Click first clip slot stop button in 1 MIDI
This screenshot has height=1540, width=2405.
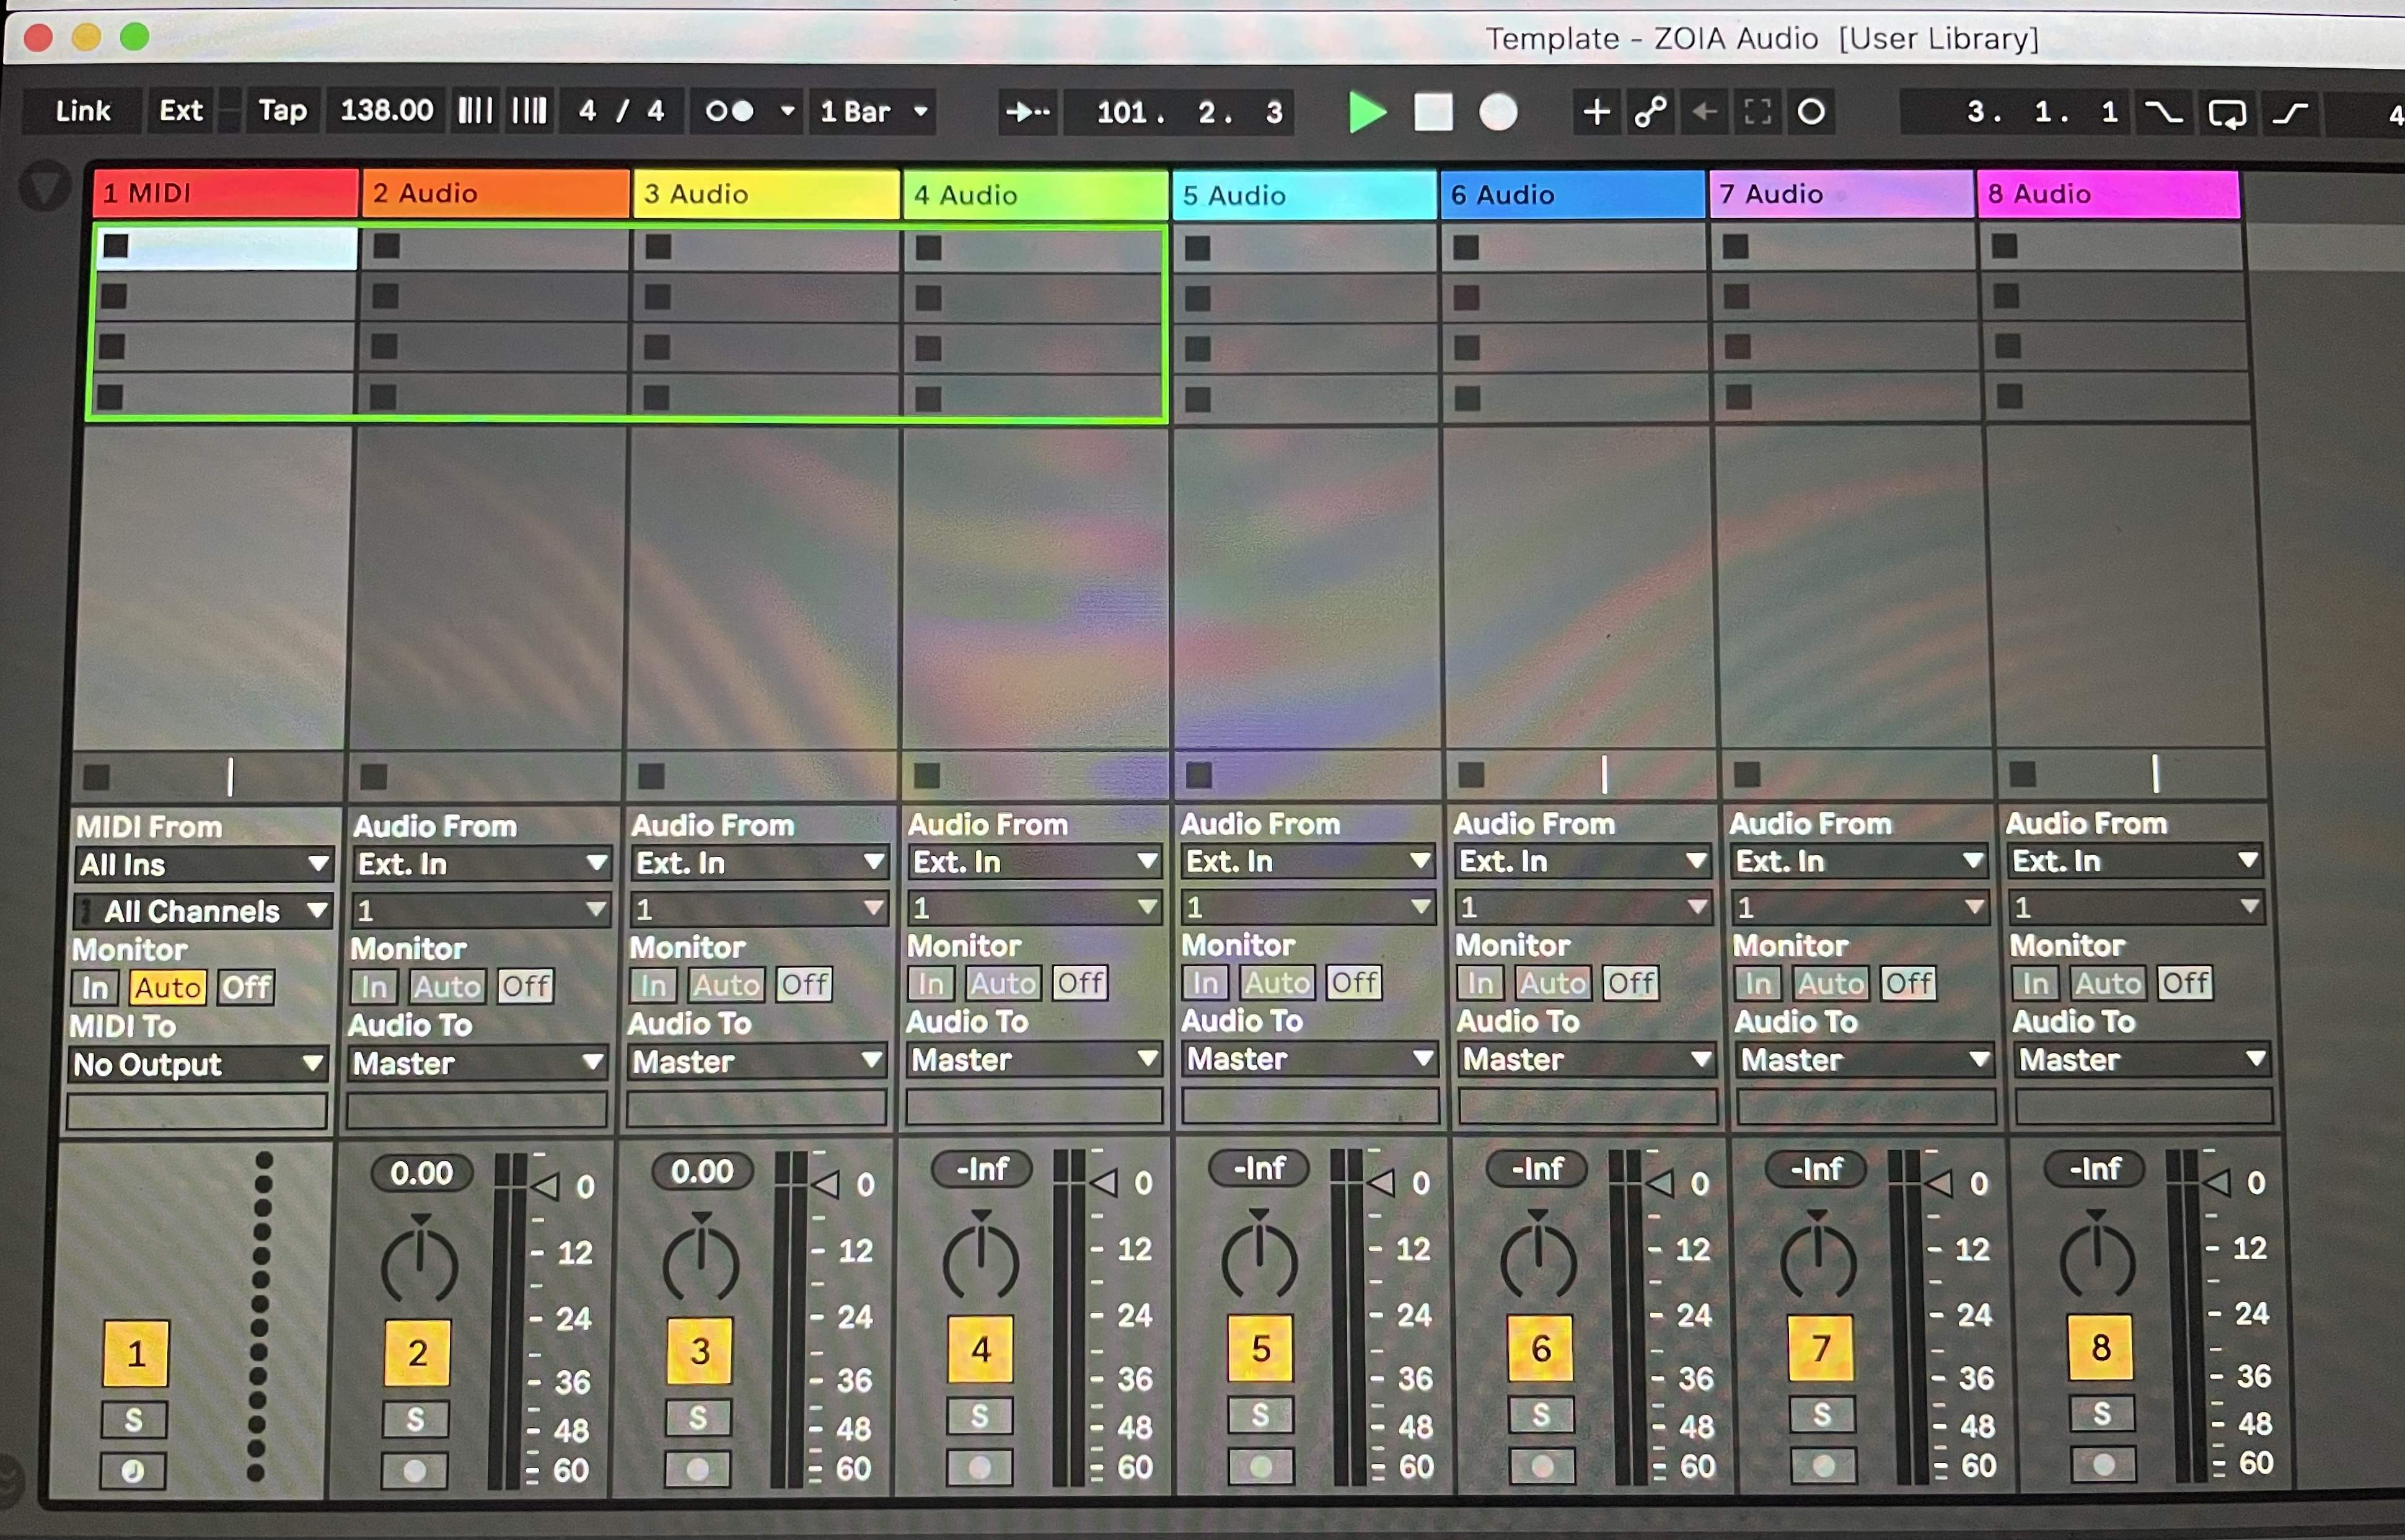point(116,245)
